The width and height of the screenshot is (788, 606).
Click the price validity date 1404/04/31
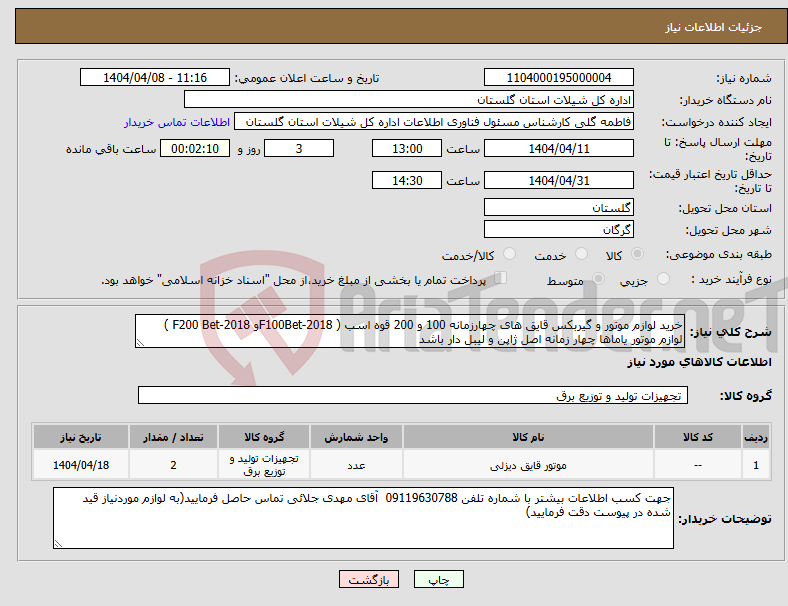(x=558, y=180)
